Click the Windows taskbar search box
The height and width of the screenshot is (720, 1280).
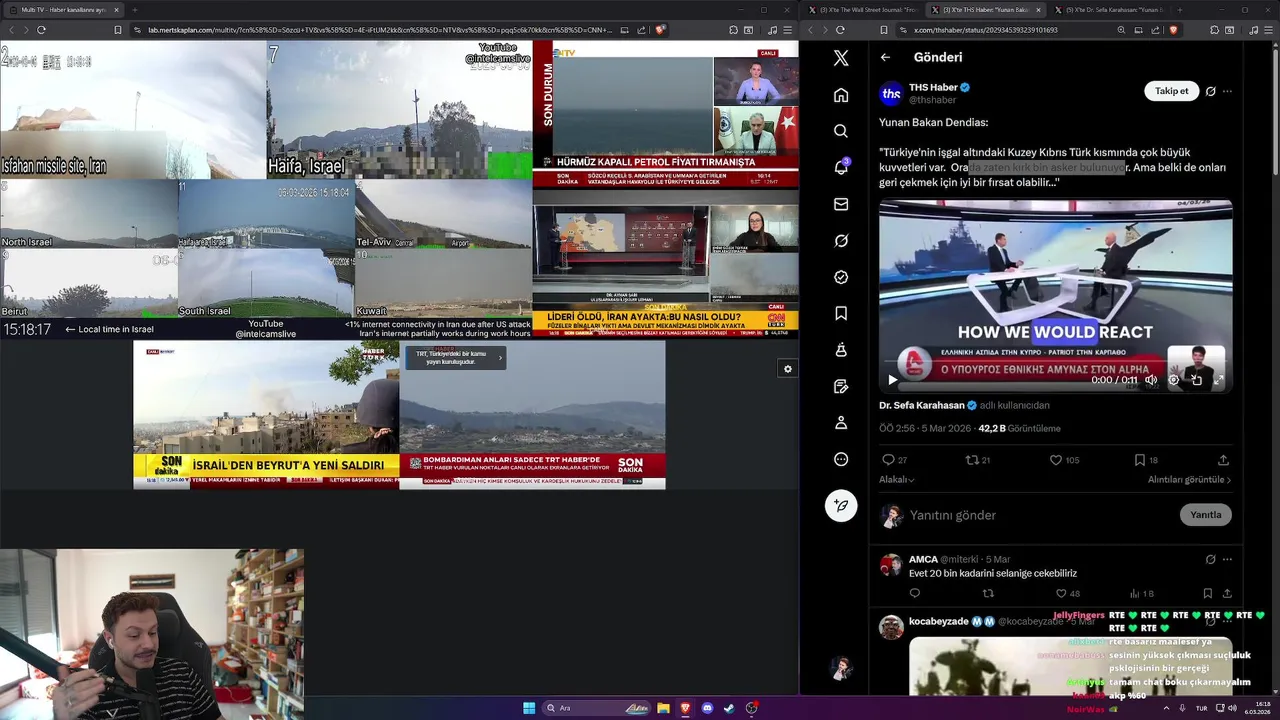597,708
